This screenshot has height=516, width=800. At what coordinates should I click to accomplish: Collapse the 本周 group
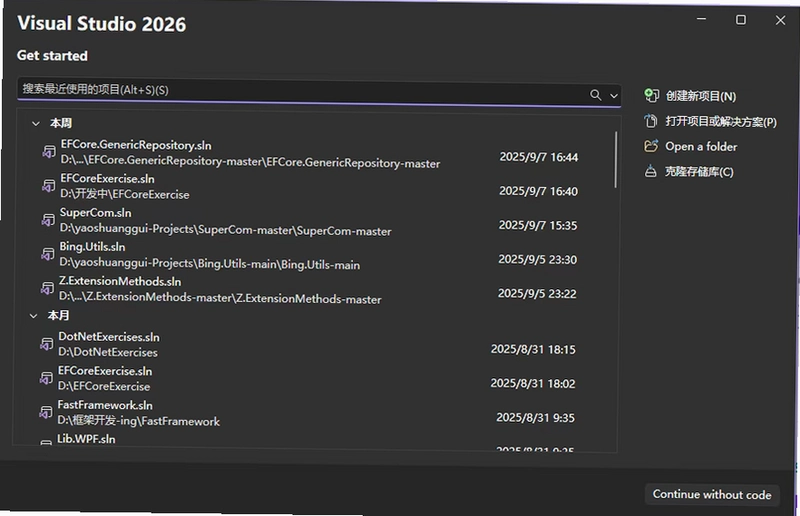pos(36,123)
